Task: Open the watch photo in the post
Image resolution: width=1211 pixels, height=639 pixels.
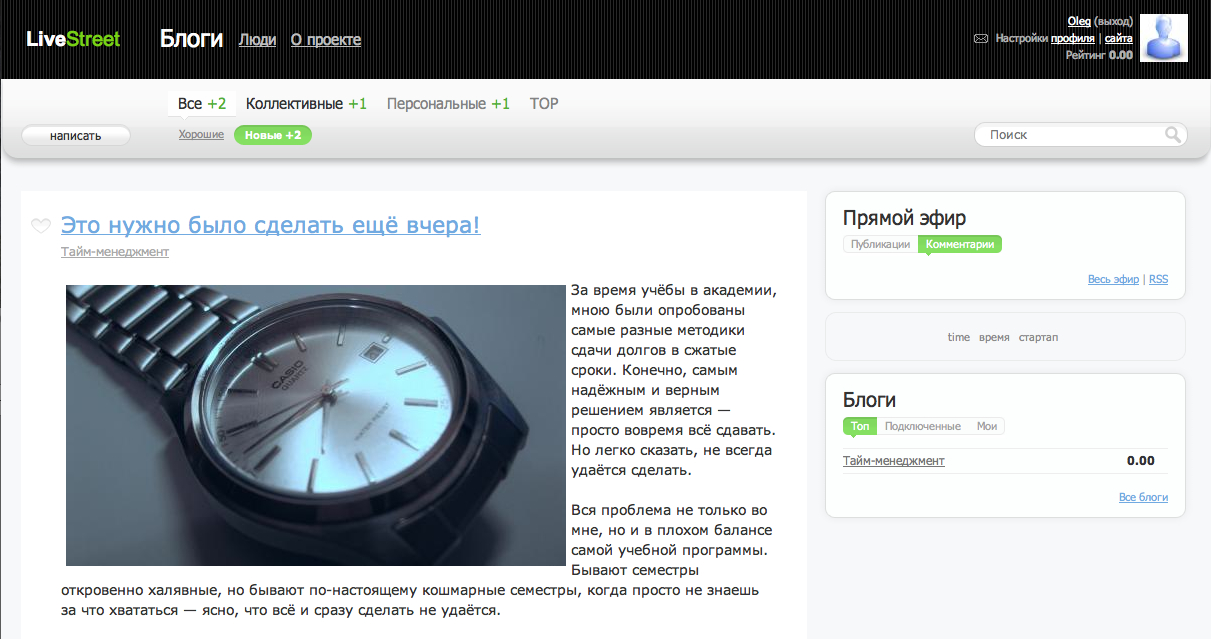Action: [x=316, y=425]
